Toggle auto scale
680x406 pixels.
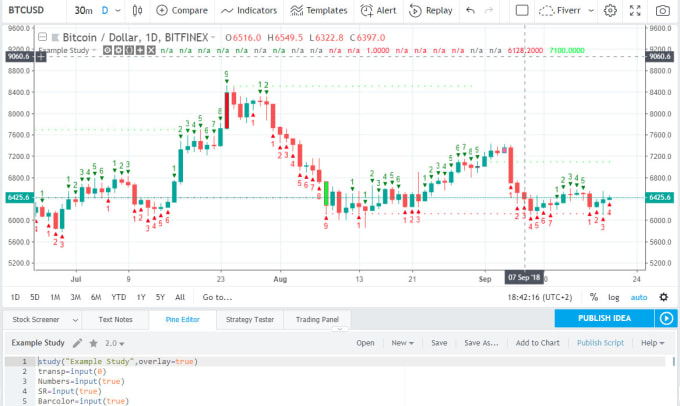point(639,297)
